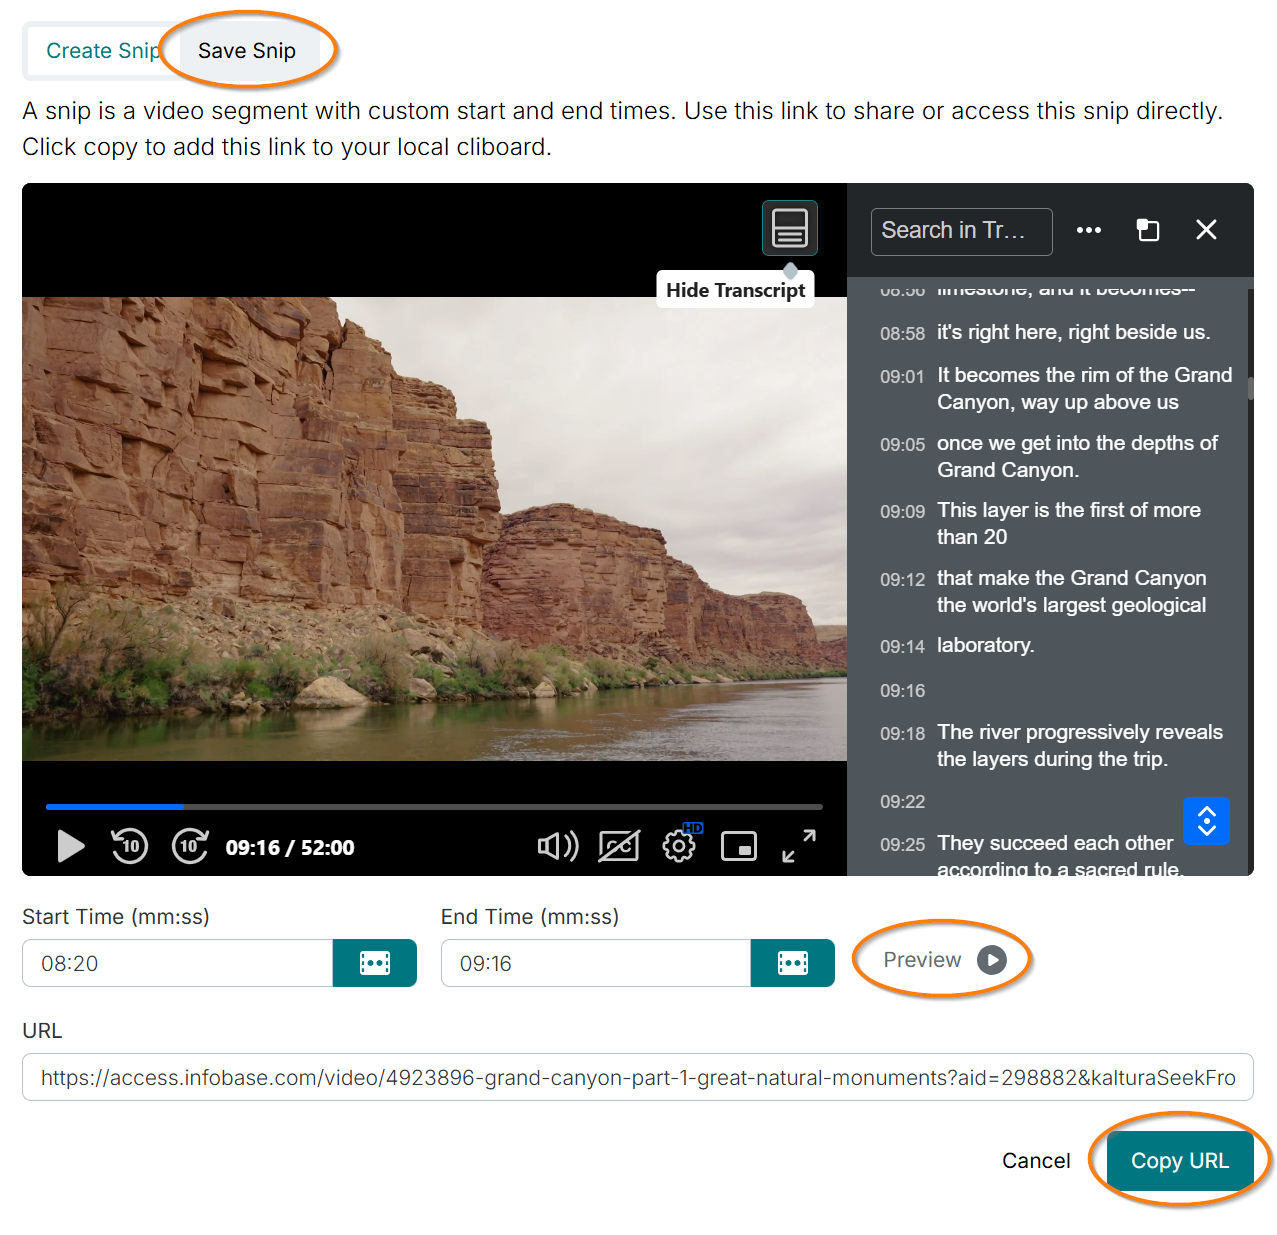Close the transcript panel
This screenshot has height=1235, width=1277.
pyautogui.click(x=1206, y=230)
